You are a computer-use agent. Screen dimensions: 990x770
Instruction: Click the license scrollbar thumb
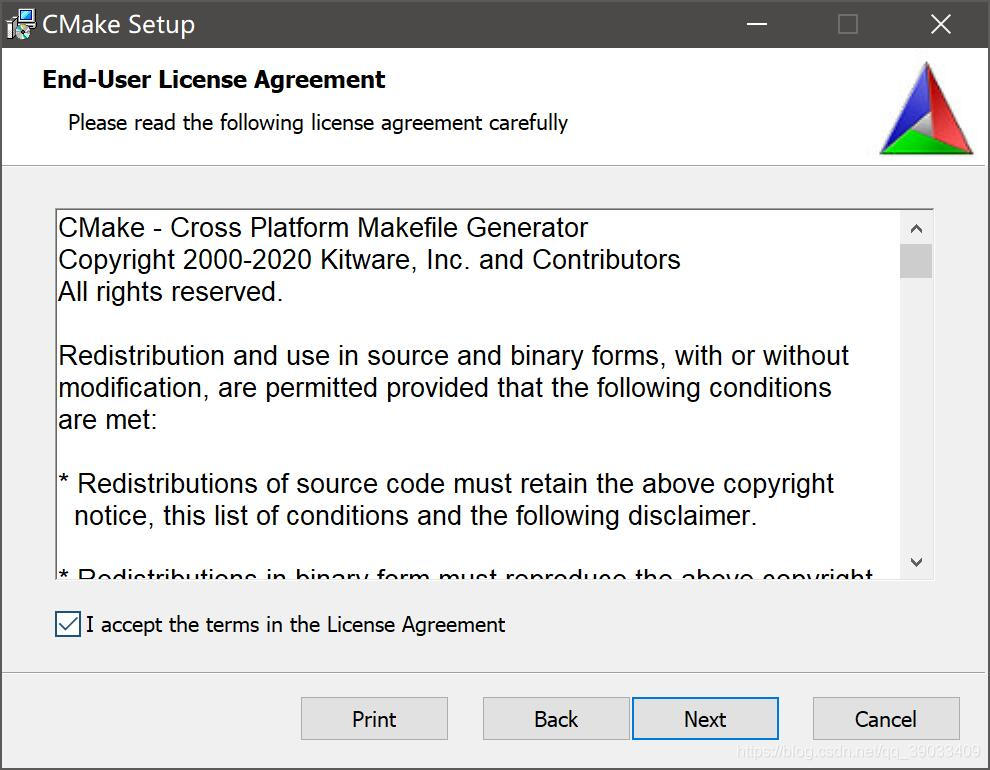click(x=916, y=261)
